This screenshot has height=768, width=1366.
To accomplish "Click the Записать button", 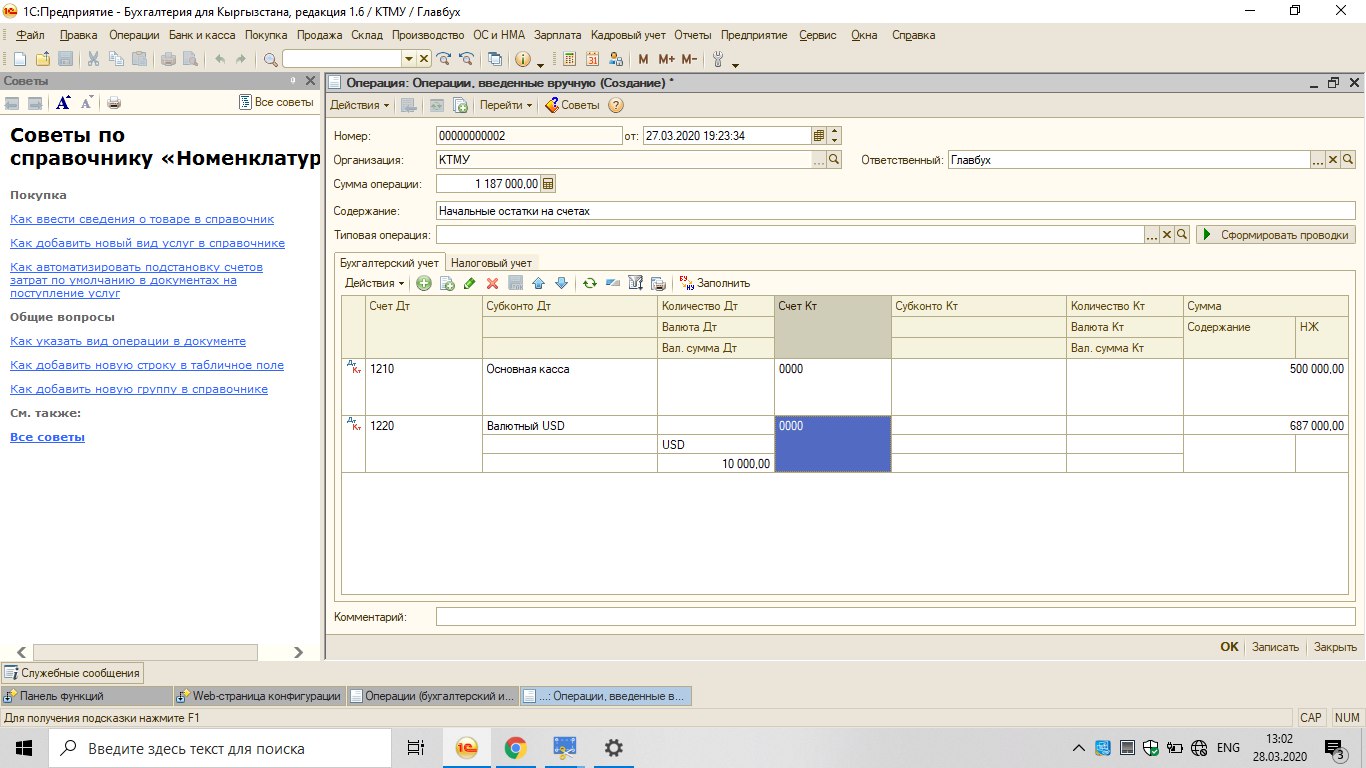I will coord(1276,647).
